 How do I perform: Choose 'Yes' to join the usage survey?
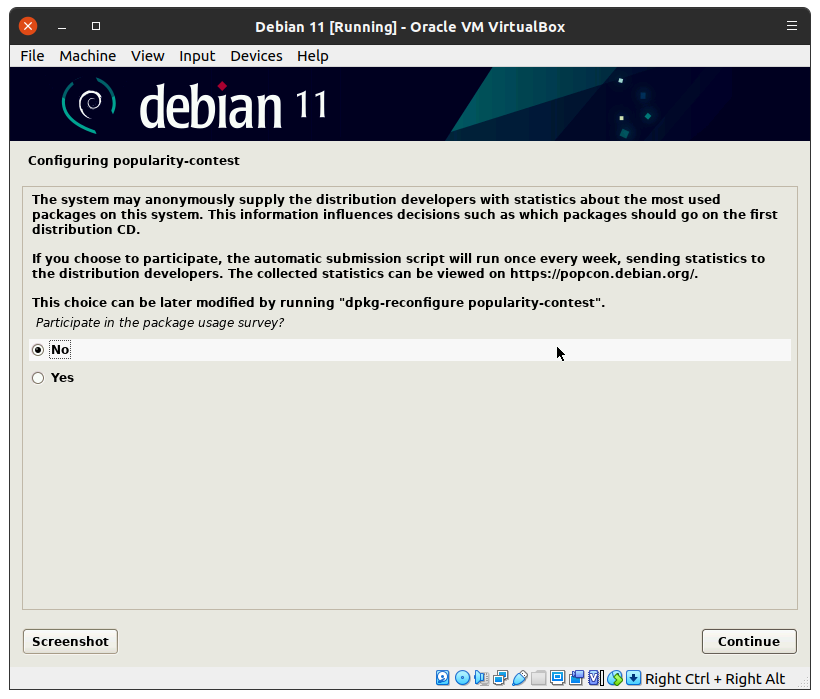coord(38,378)
